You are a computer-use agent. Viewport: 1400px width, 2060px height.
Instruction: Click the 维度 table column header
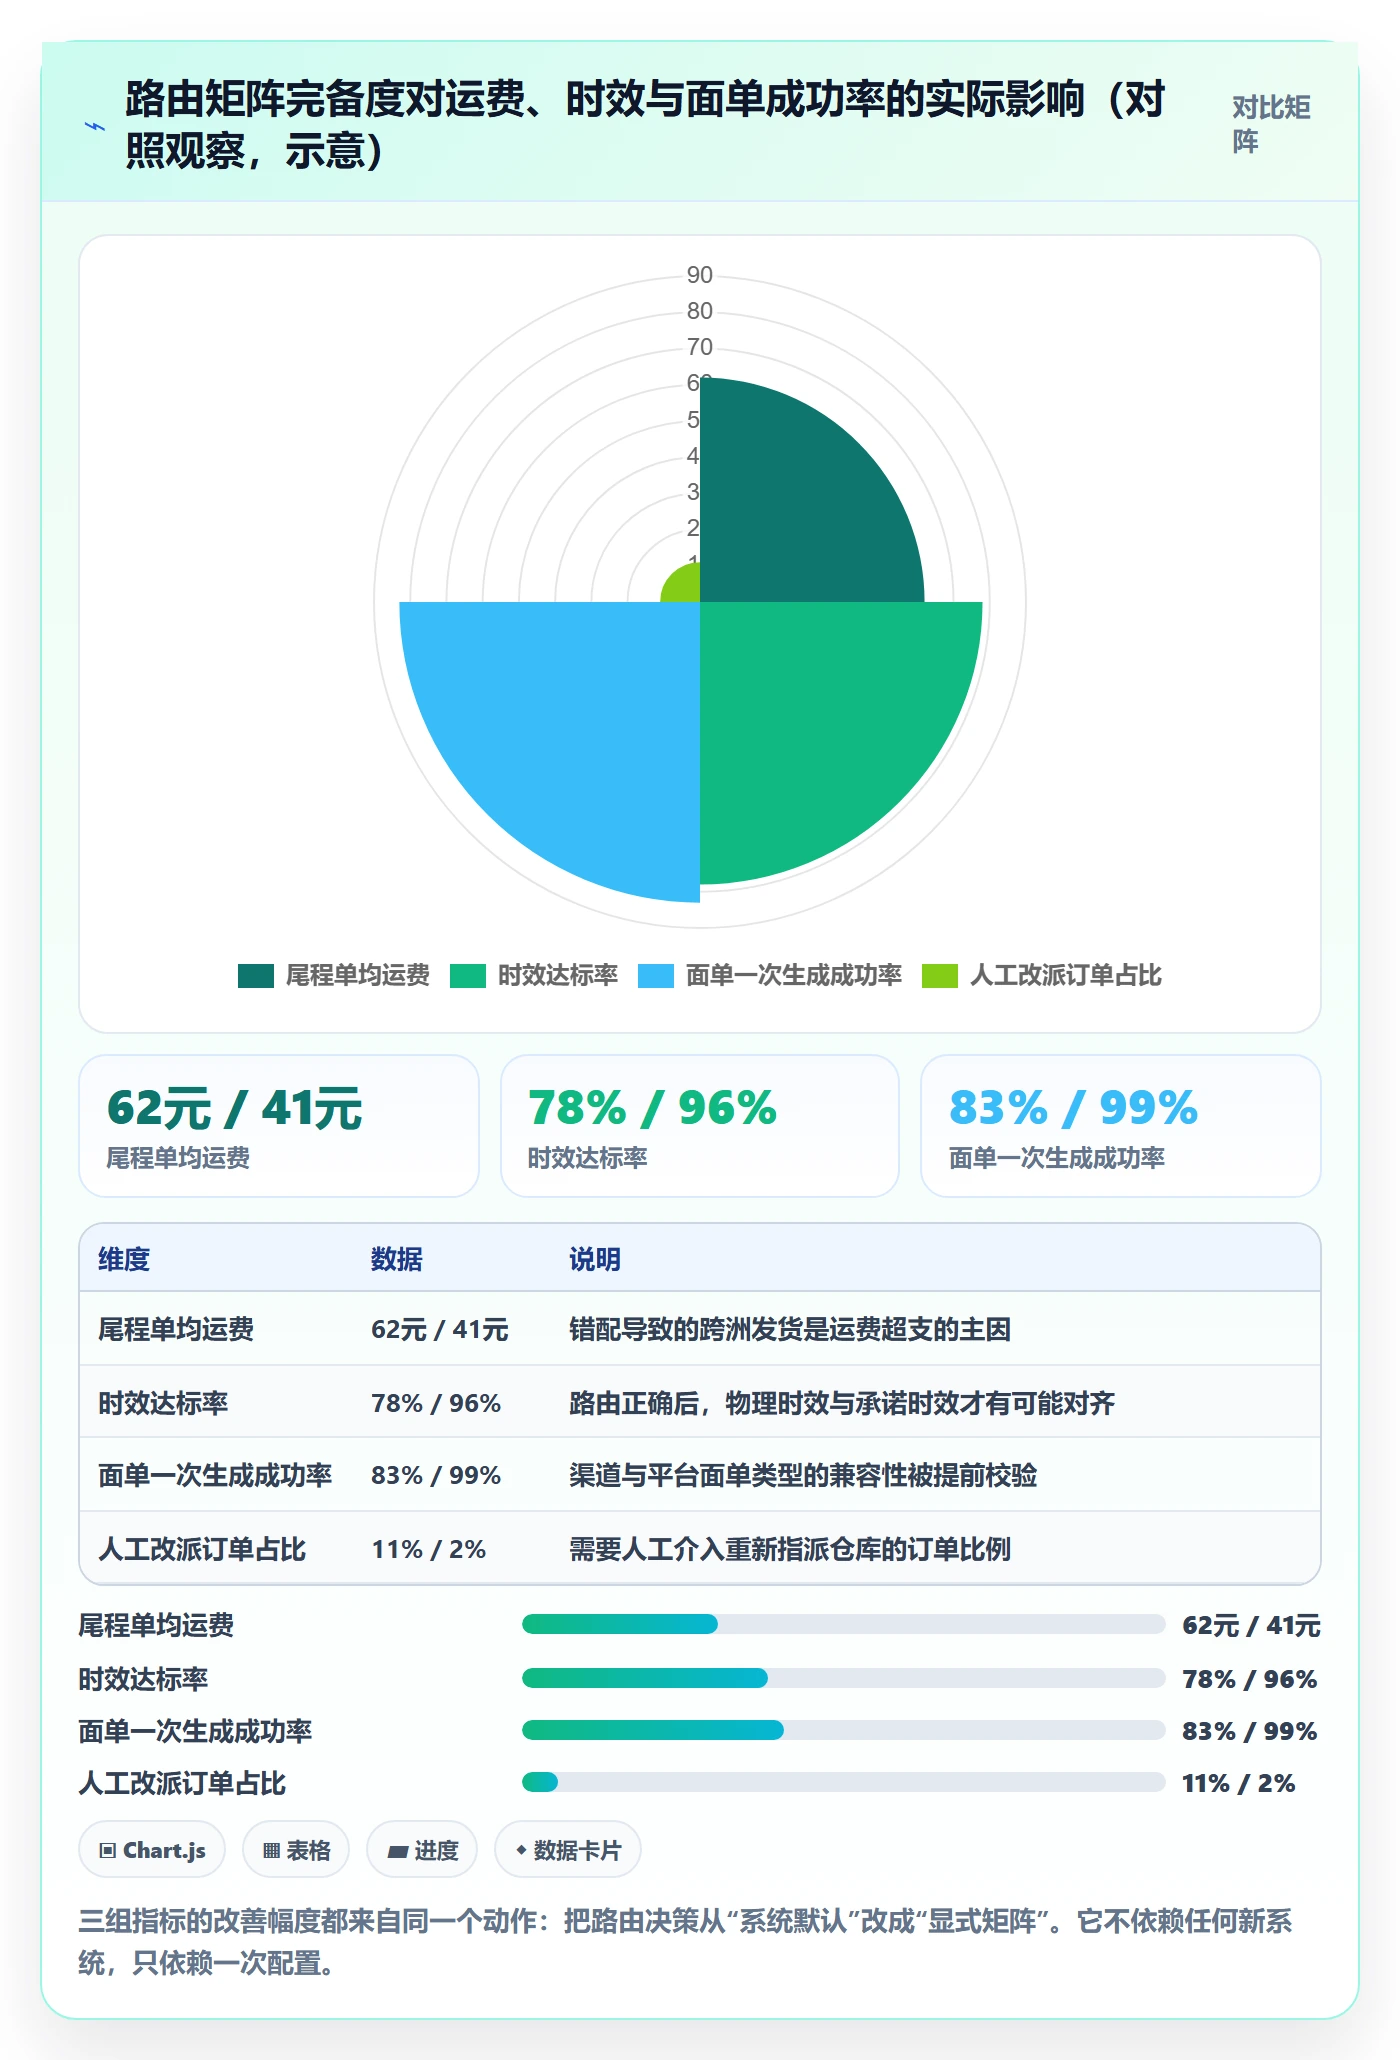click(124, 1259)
